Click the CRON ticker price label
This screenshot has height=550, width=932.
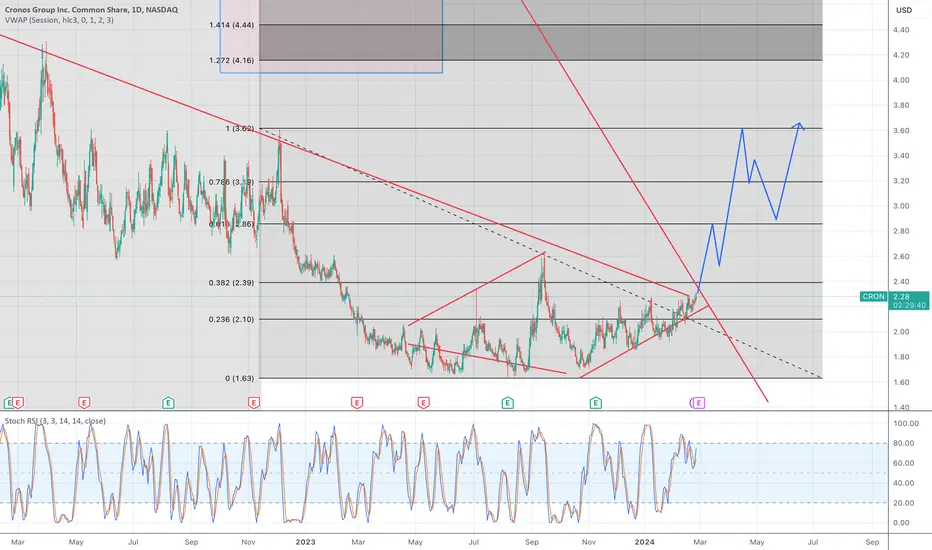873,296
